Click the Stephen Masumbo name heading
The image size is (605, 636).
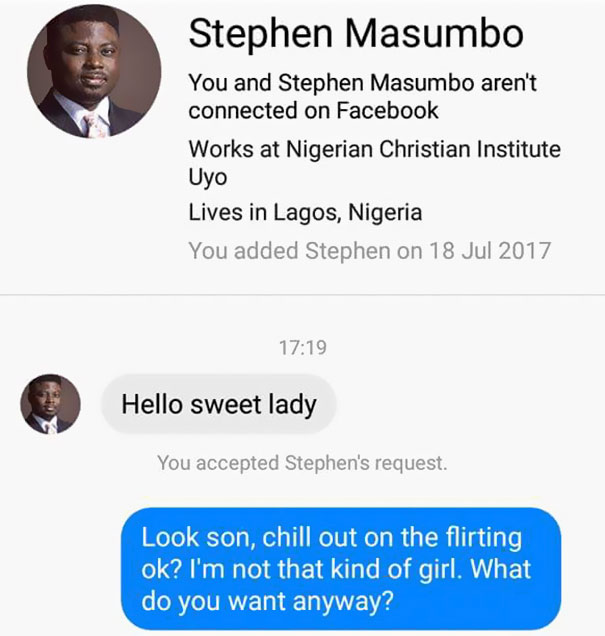(355, 33)
